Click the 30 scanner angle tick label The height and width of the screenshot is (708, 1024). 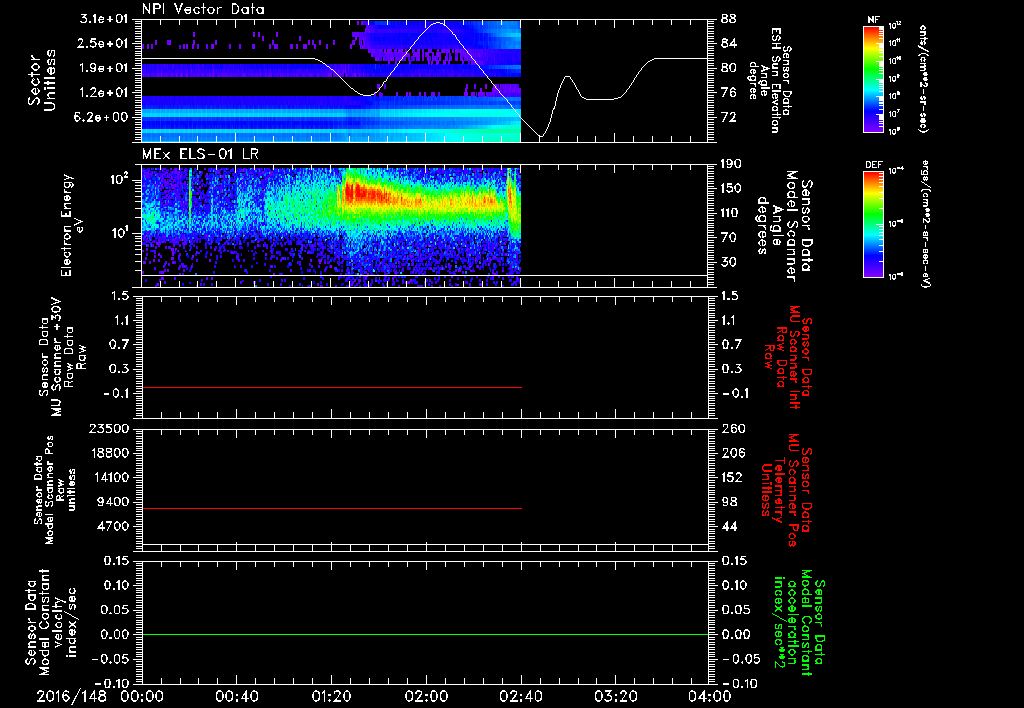point(729,263)
